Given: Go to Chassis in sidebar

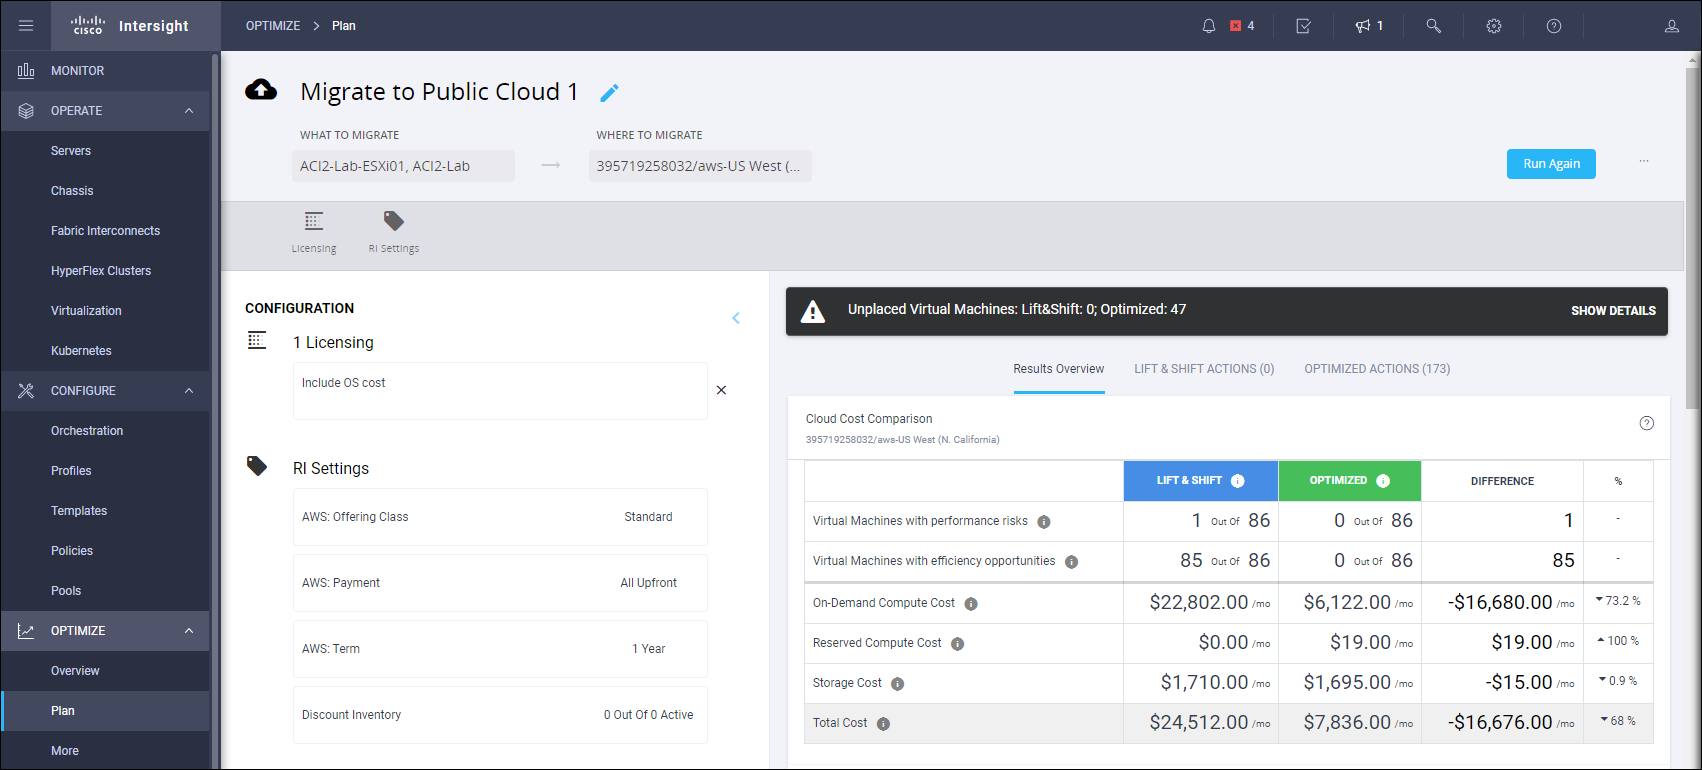Looking at the screenshot, I should pos(105,191).
